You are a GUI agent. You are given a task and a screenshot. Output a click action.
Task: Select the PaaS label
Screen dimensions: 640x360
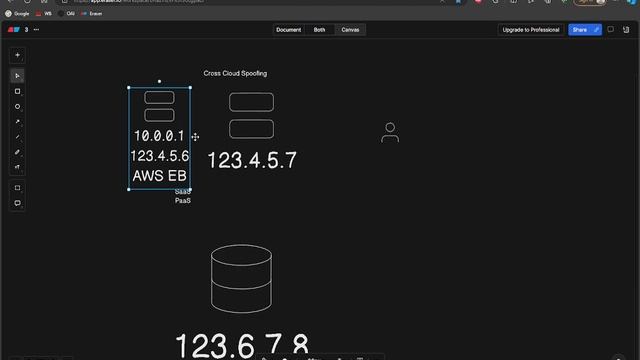point(183,200)
